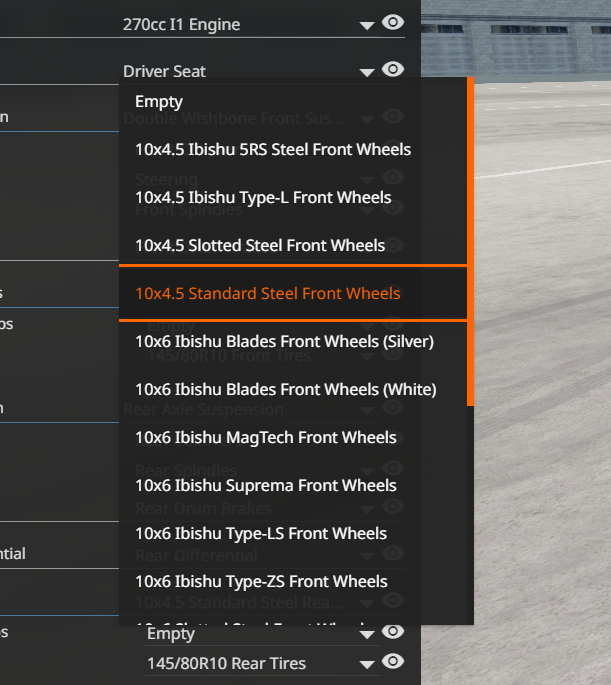Viewport: 611px width, 685px height.
Task: Toggle eye icon beside bottom Empty slot
Action: coord(393,632)
